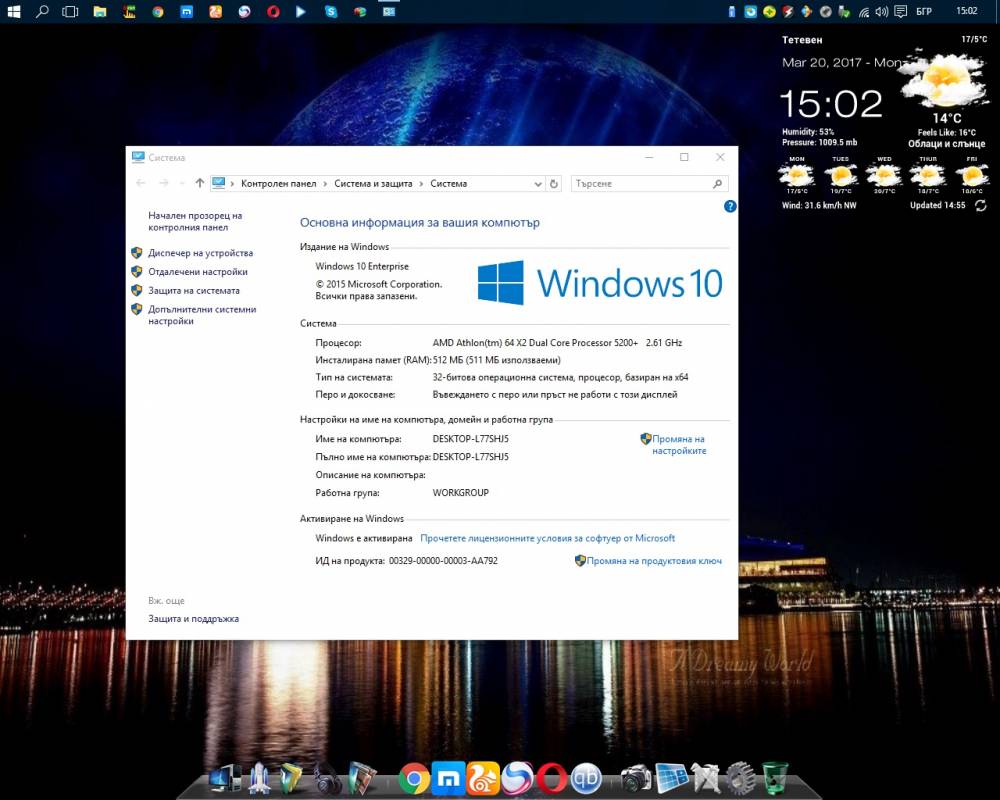
Task: Expand the chevron after Контролен панел
Action: coord(325,184)
